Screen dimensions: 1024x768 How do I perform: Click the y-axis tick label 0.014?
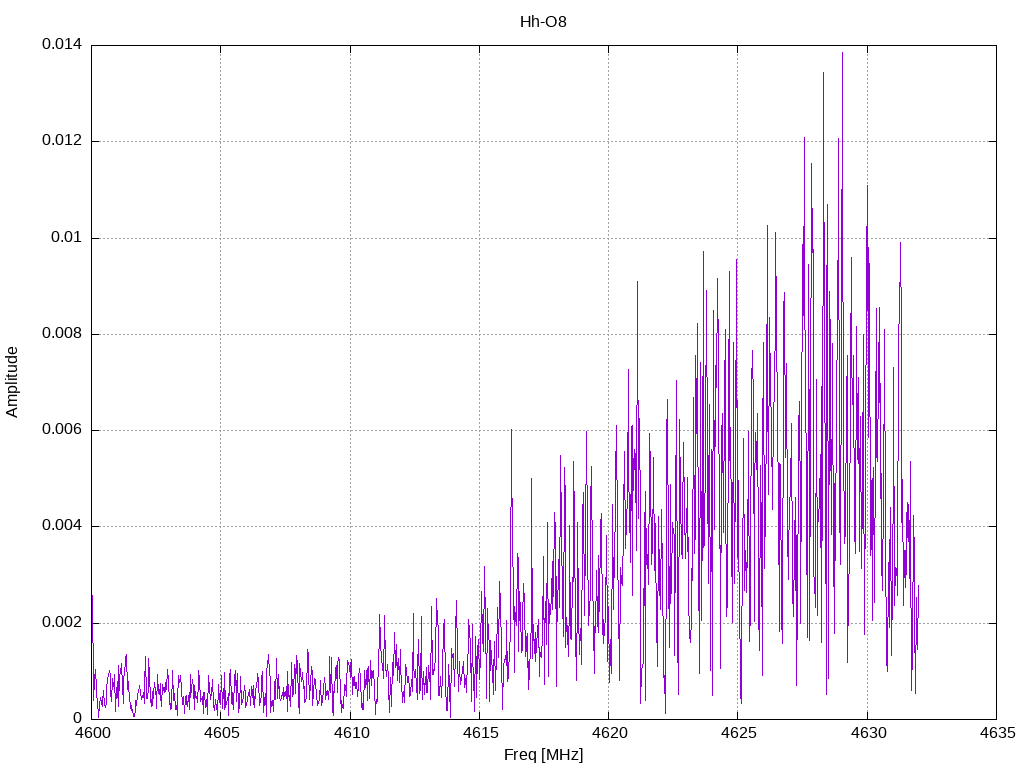pyautogui.click(x=62, y=44)
